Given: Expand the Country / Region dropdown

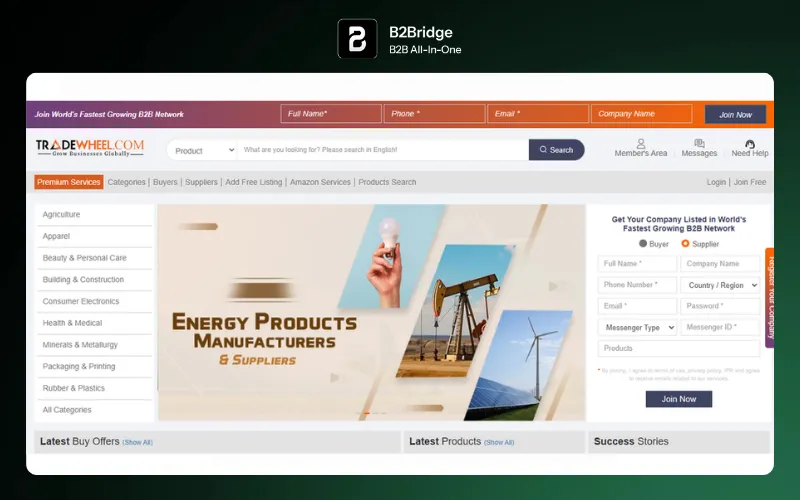Looking at the screenshot, I should [720, 285].
